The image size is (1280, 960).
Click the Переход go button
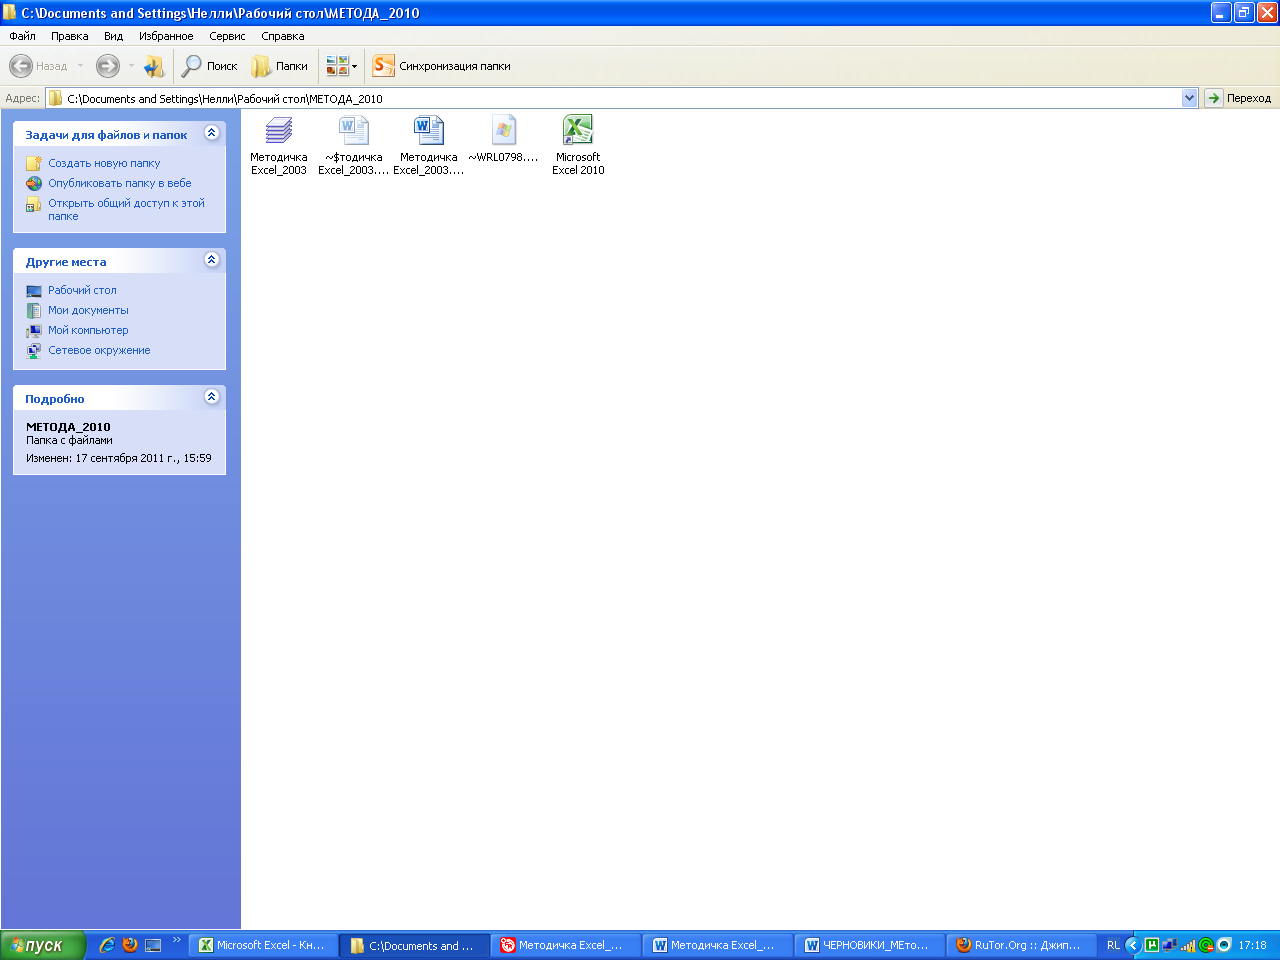click(1238, 98)
